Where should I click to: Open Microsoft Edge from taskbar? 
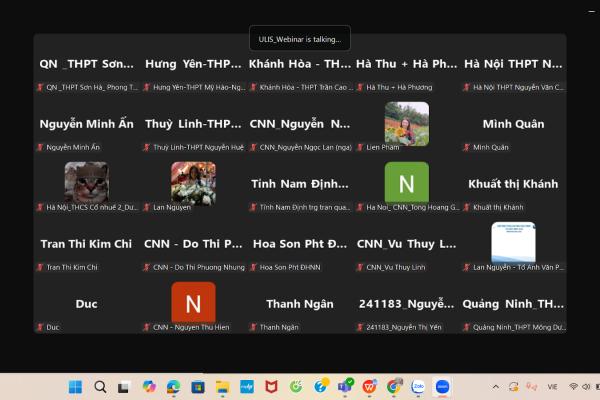173,387
